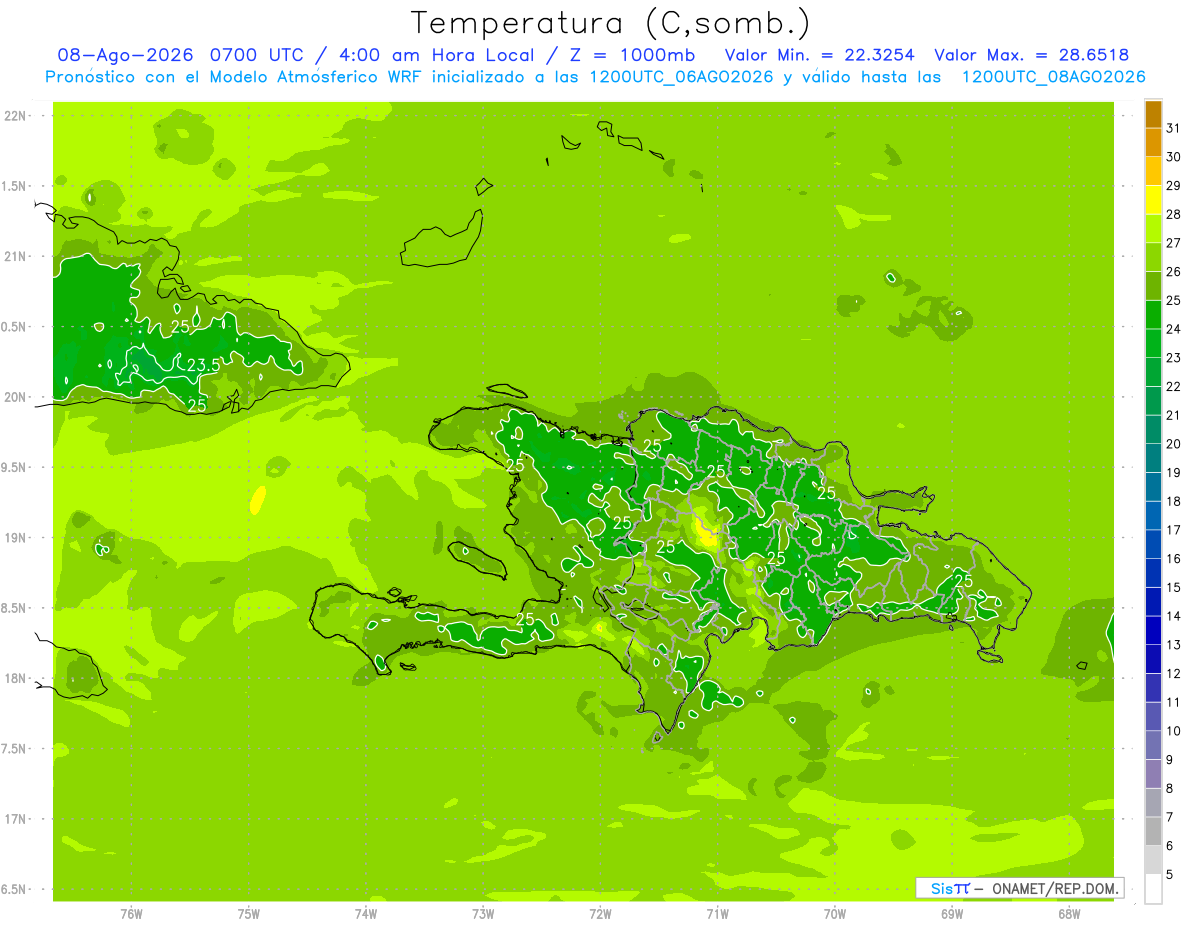Click the purple legend swatch between 9 and 10
Image resolution: width=1200 pixels, height=927 pixels.
[1153, 746]
